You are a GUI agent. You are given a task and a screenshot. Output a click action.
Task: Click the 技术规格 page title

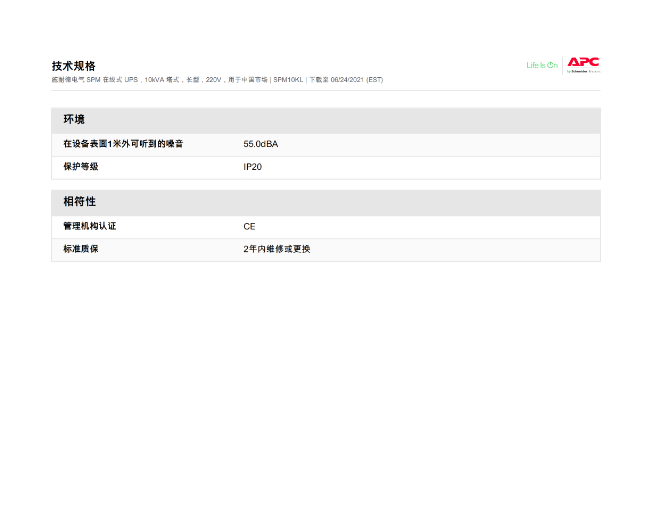click(74, 66)
